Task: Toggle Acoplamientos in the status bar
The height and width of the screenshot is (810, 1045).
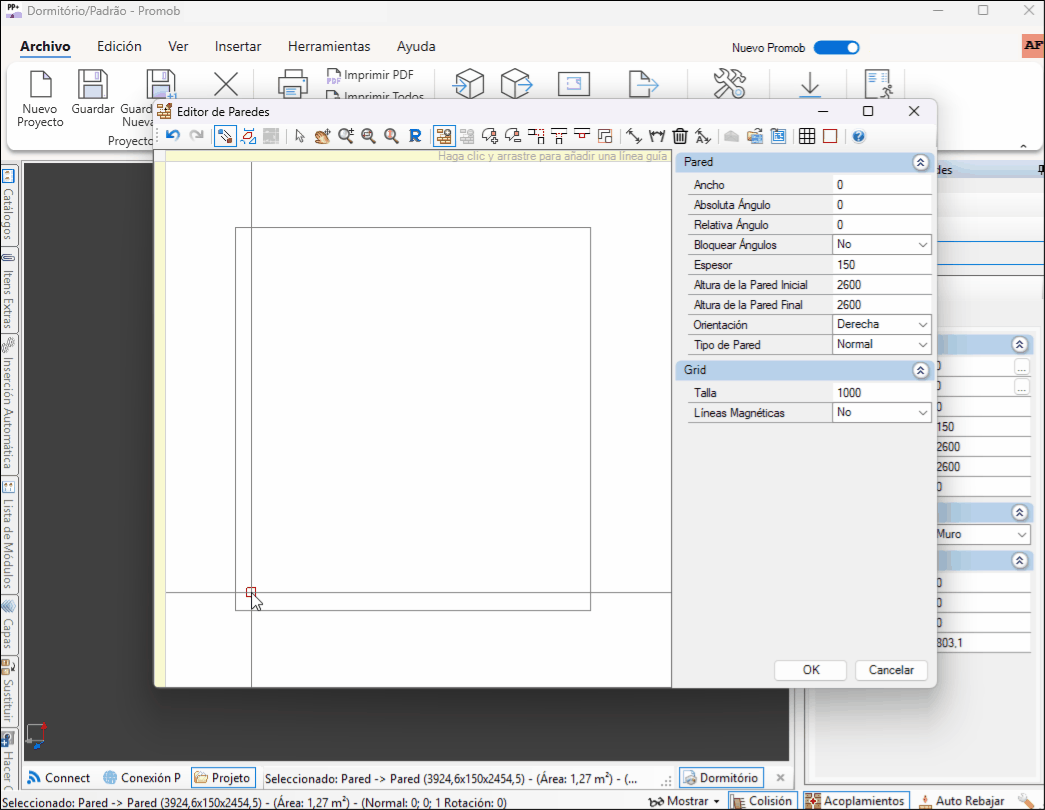Action: point(856,801)
